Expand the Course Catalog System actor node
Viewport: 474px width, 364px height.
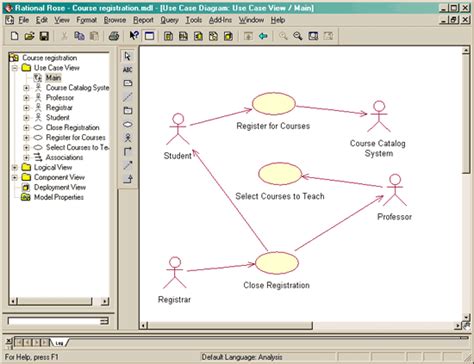(26, 88)
